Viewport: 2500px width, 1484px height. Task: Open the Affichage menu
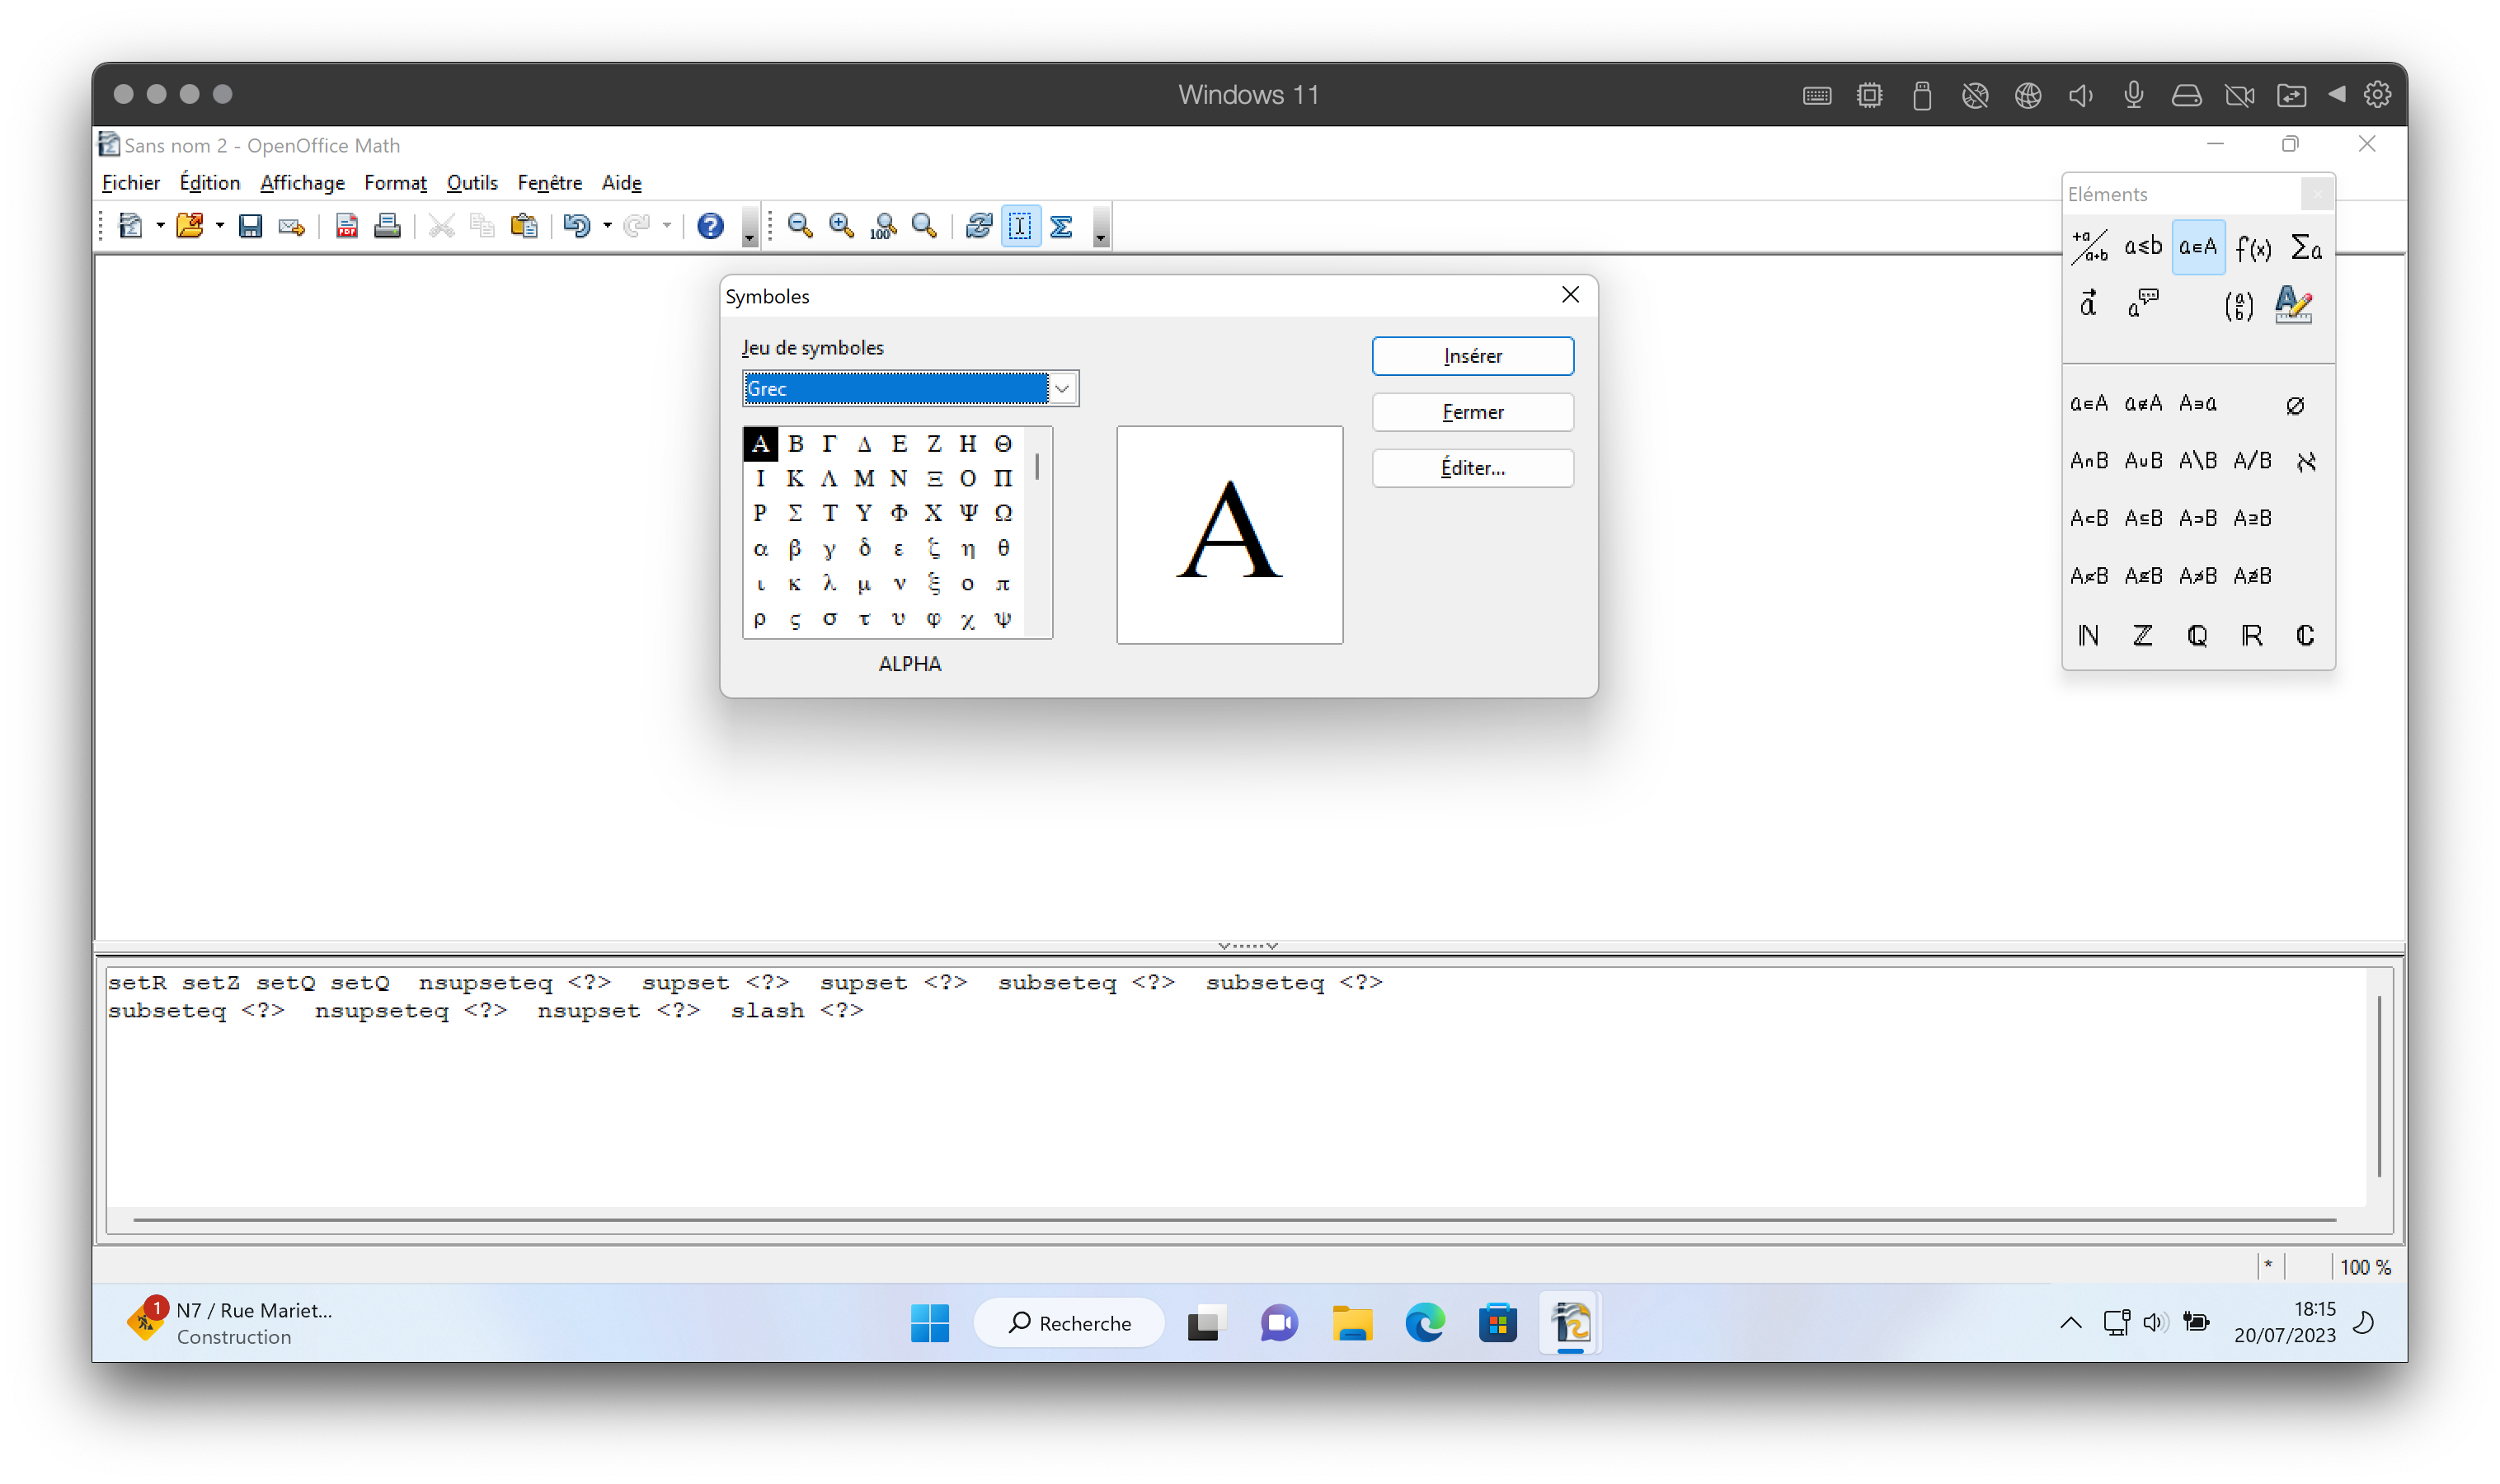point(302,183)
